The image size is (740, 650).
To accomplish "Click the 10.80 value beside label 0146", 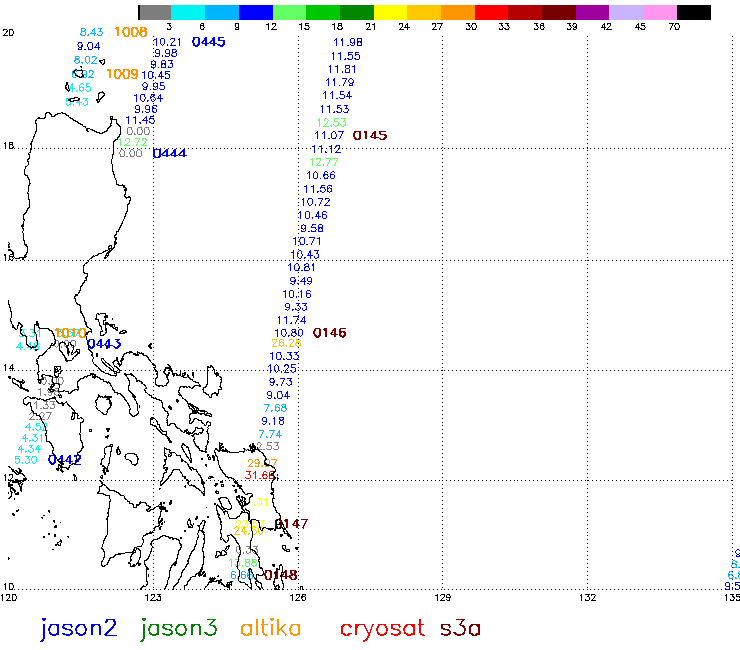I will [x=289, y=333].
